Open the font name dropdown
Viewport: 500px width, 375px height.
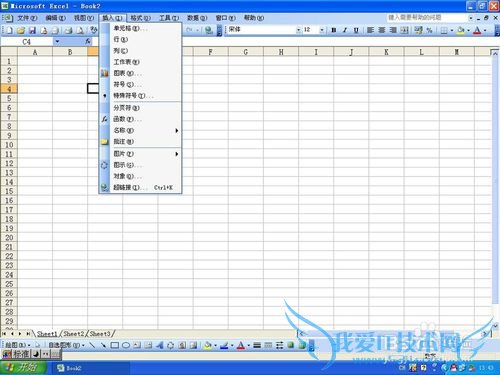(298, 30)
